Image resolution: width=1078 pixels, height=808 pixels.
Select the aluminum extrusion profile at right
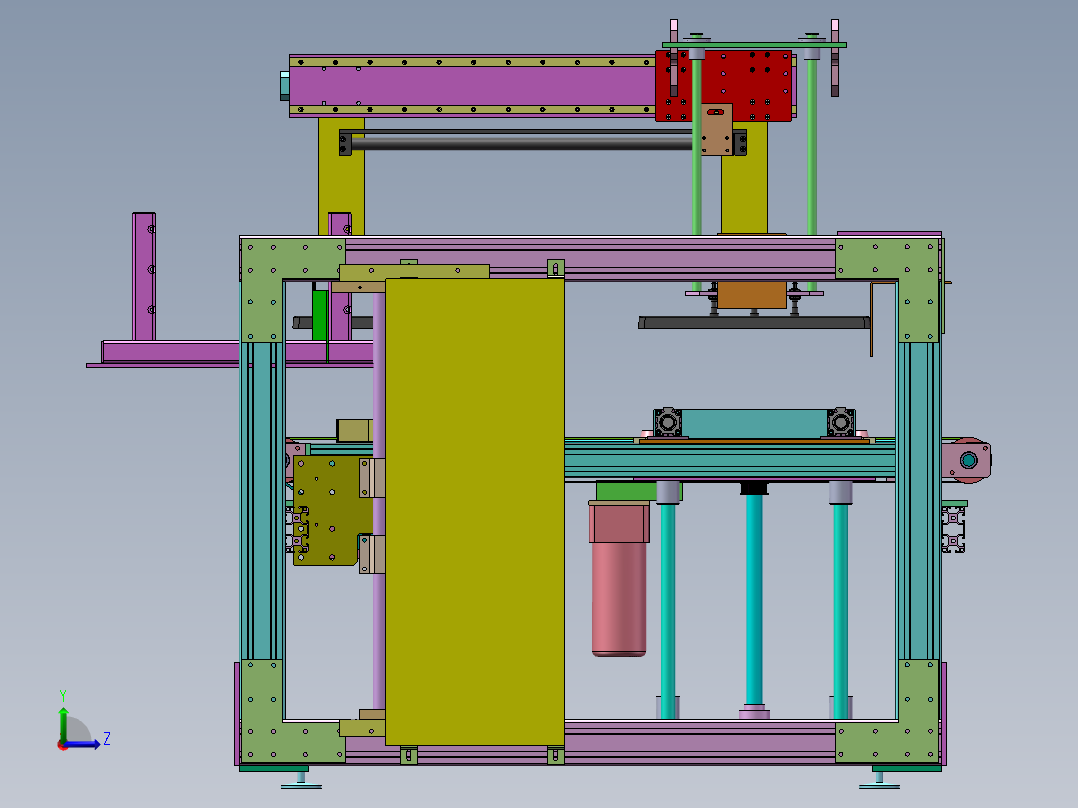click(x=954, y=529)
